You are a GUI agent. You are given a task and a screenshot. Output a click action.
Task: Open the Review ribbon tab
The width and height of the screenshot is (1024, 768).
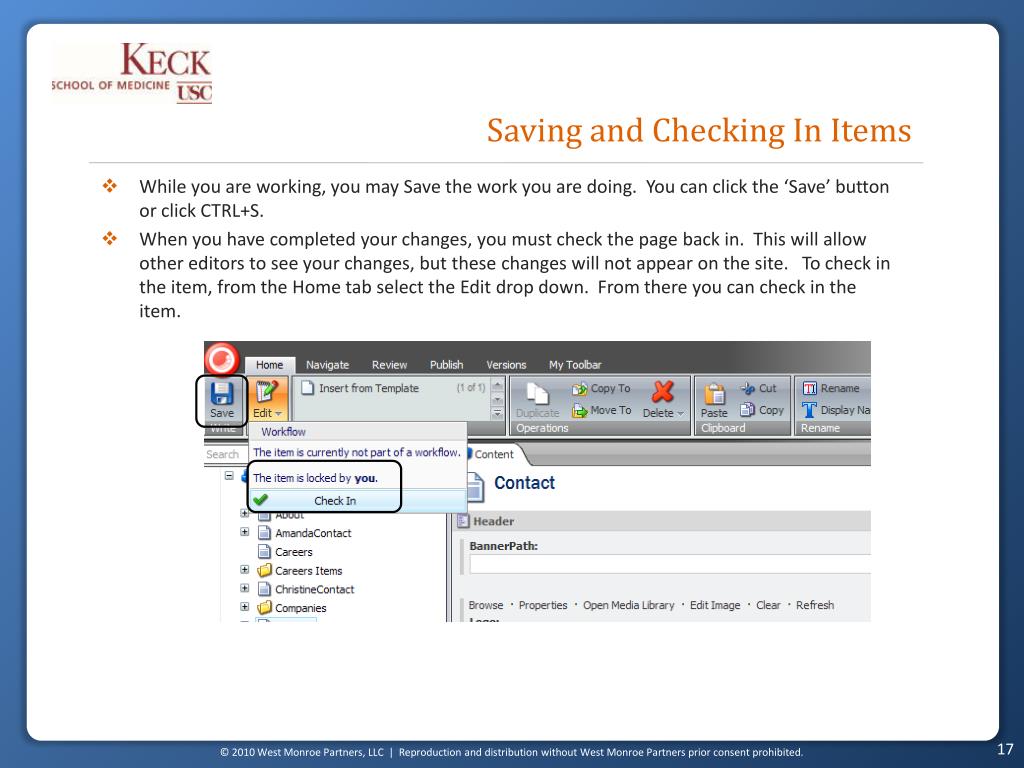(x=389, y=365)
